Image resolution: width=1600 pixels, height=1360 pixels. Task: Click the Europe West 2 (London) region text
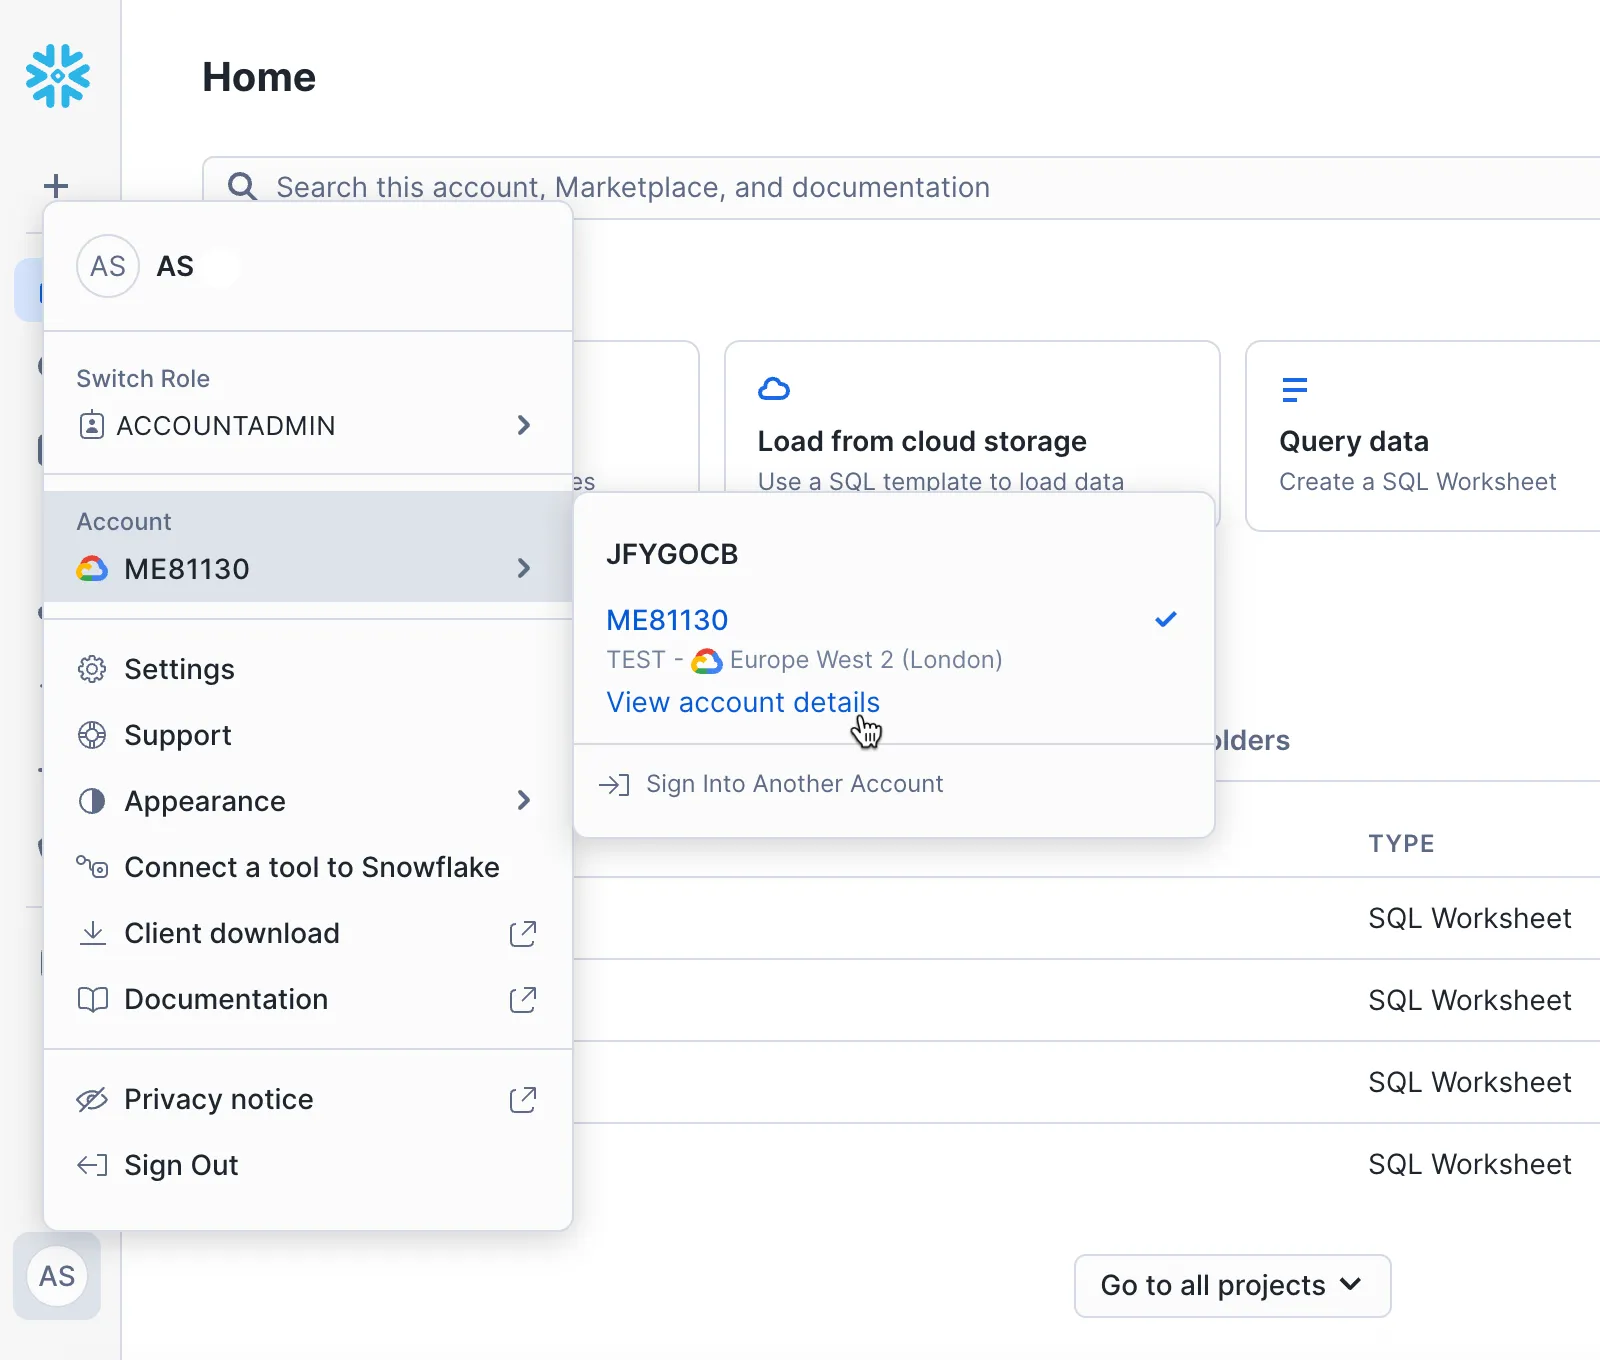tap(866, 660)
